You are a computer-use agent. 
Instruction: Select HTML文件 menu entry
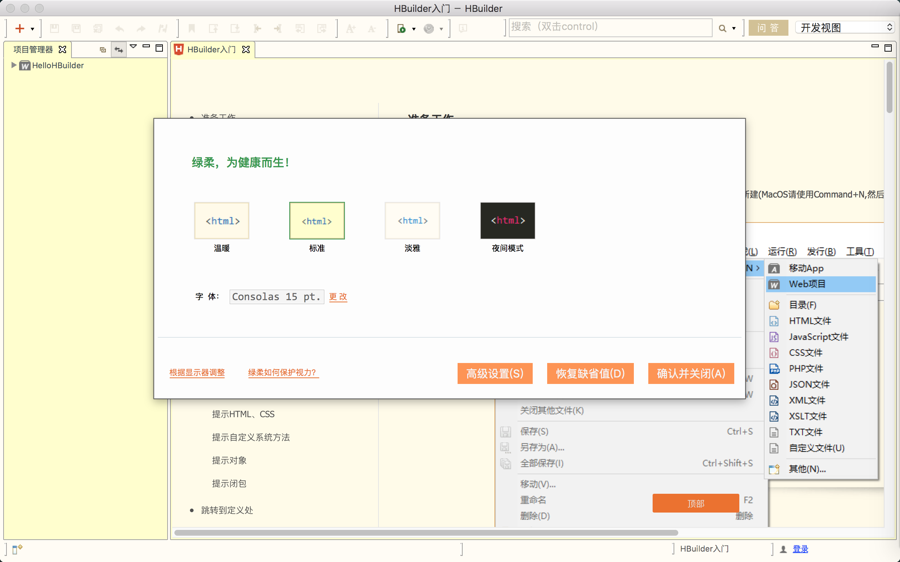(x=821, y=321)
